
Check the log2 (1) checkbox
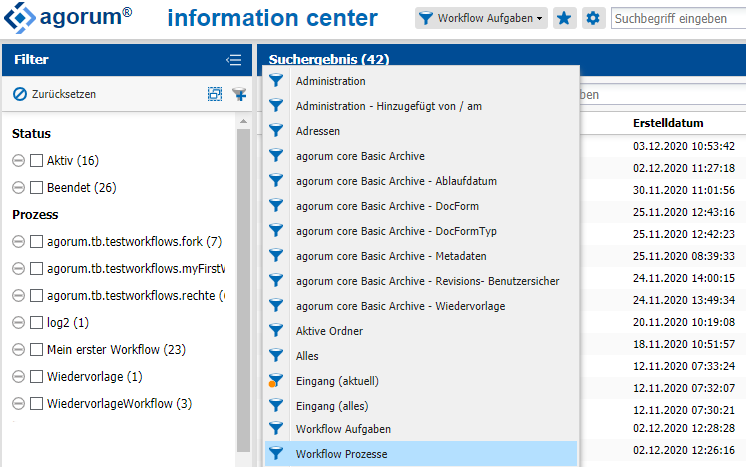[37, 323]
